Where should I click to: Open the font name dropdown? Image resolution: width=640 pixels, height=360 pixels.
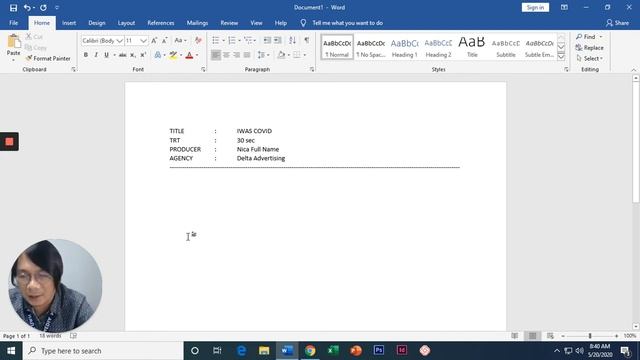pos(119,41)
